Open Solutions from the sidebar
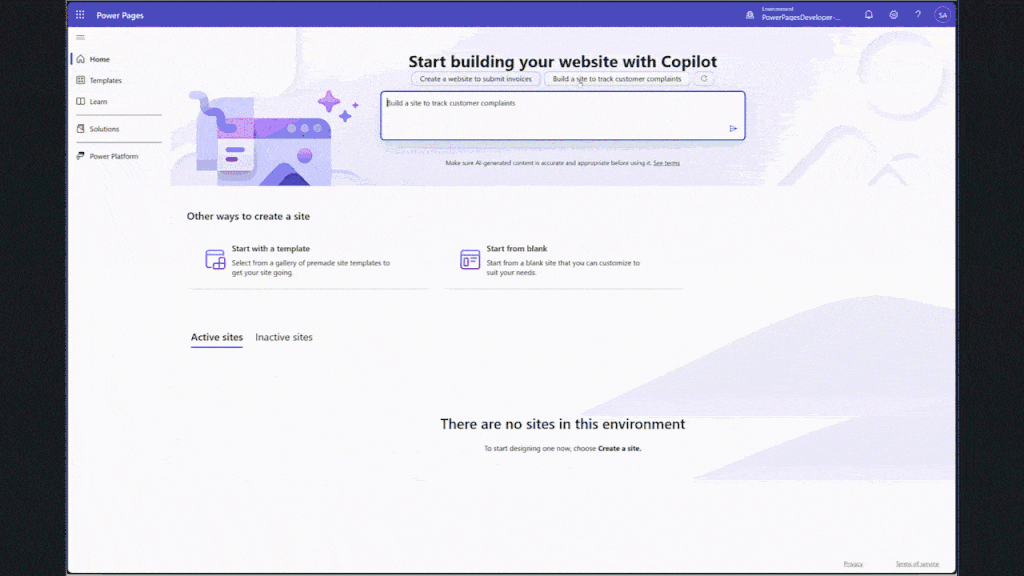 coord(104,128)
